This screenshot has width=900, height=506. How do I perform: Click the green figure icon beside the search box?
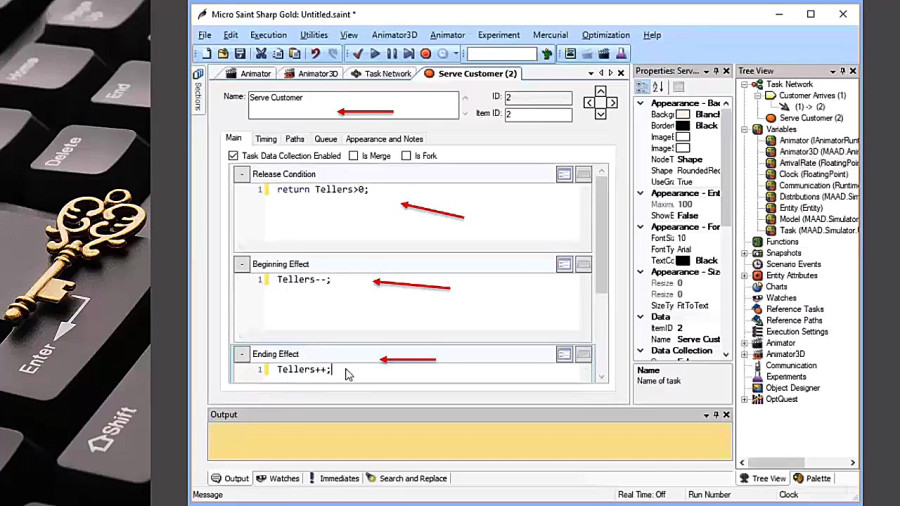pyautogui.click(x=546, y=54)
